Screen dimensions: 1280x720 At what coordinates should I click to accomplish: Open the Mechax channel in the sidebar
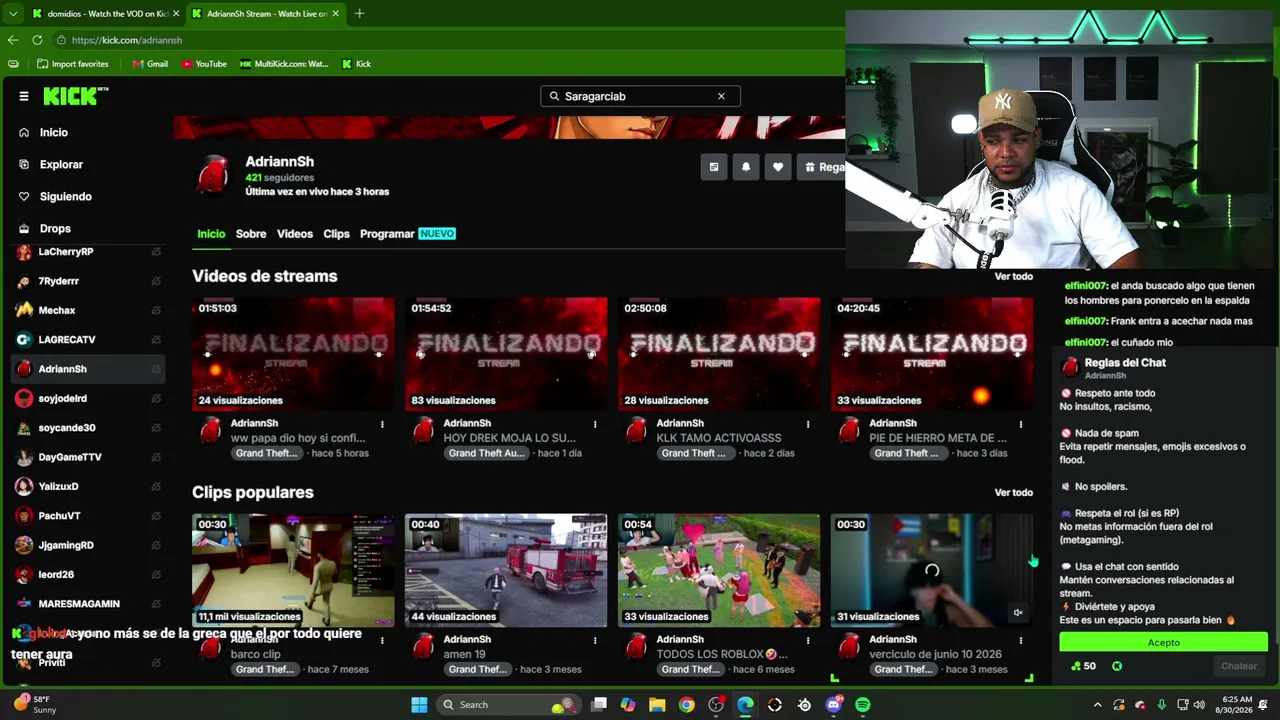pyautogui.click(x=88, y=310)
